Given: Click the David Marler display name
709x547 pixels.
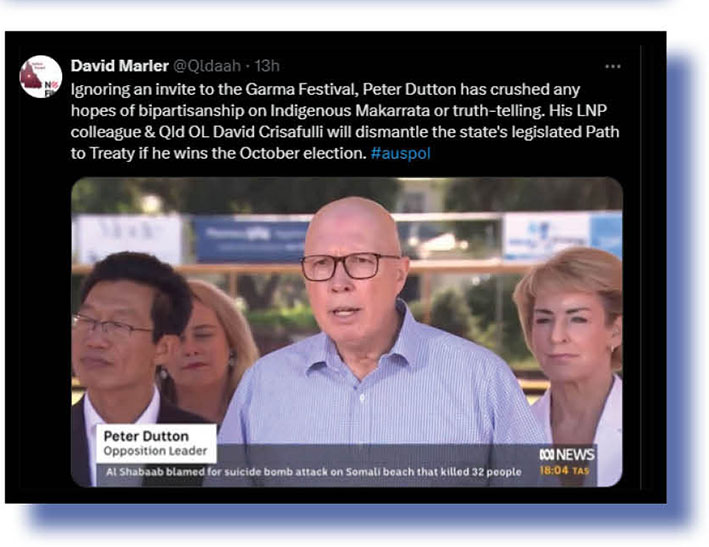Looking at the screenshot, I should [x=119, y=66].
